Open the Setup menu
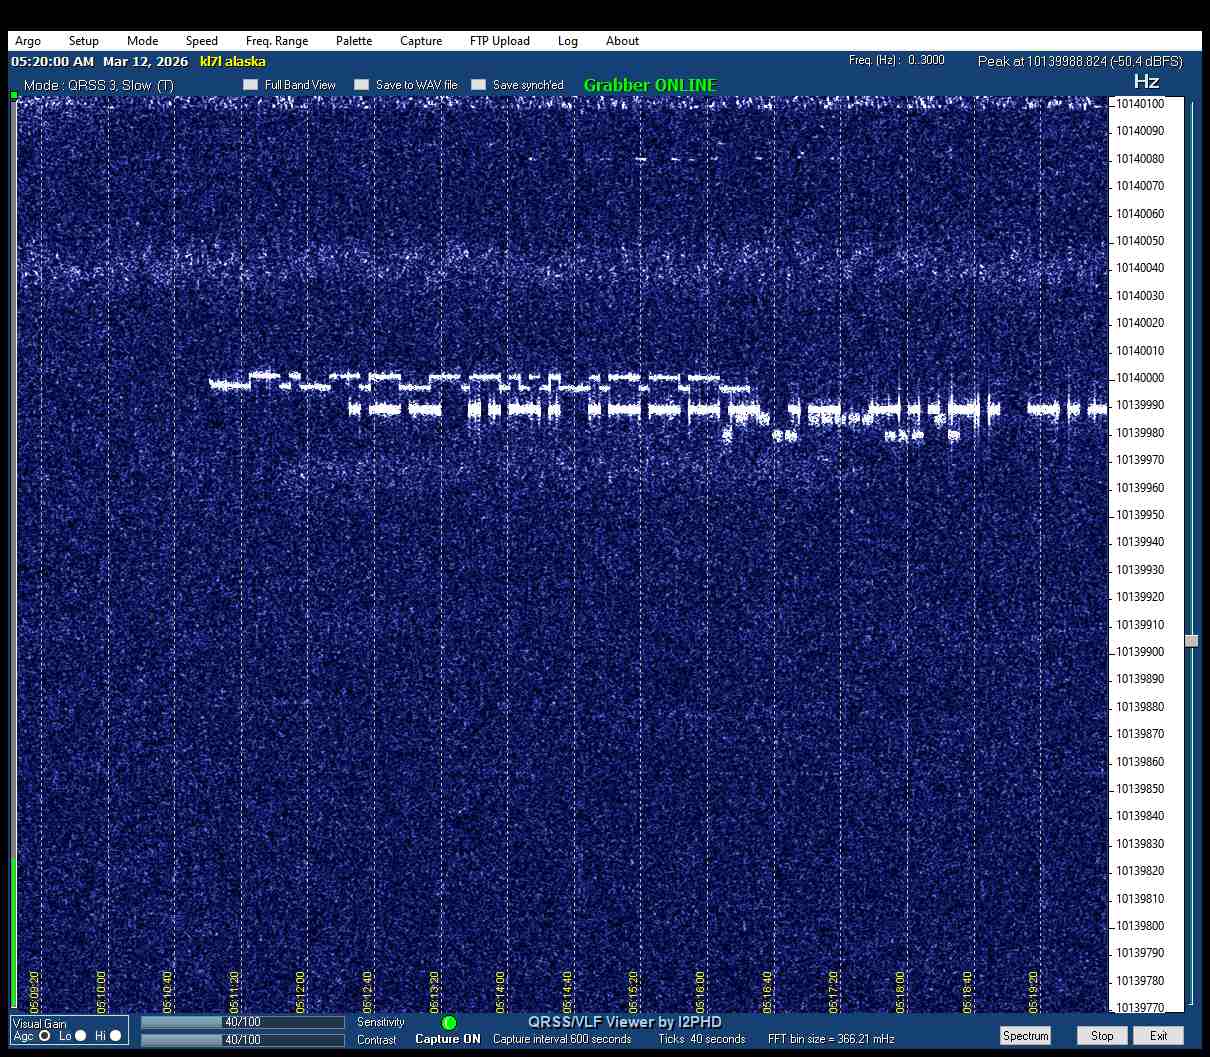 click(84, 41)
